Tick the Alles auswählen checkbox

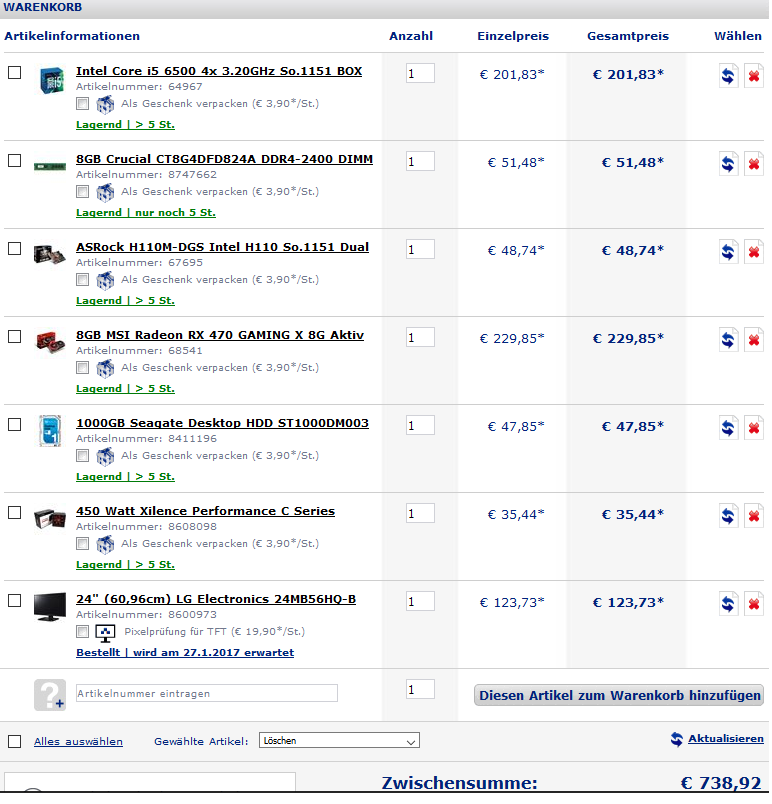[14, 741]
